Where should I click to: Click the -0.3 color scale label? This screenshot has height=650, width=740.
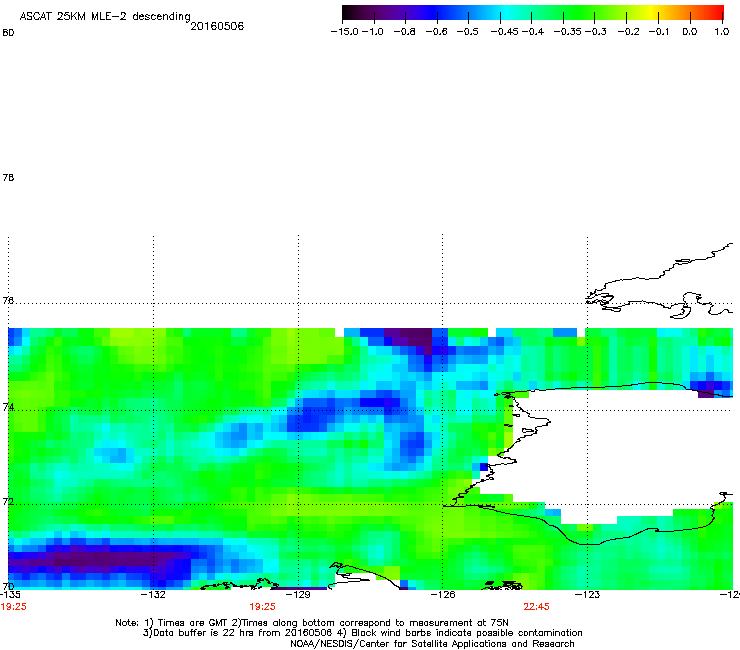tap(596, 32)
